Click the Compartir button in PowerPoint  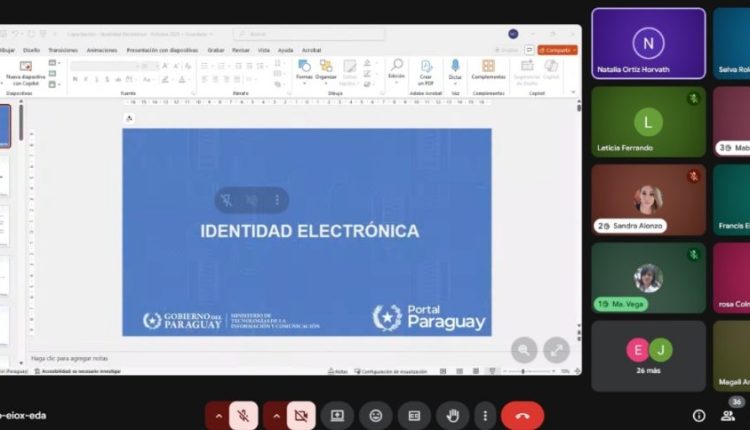(557, 49)
